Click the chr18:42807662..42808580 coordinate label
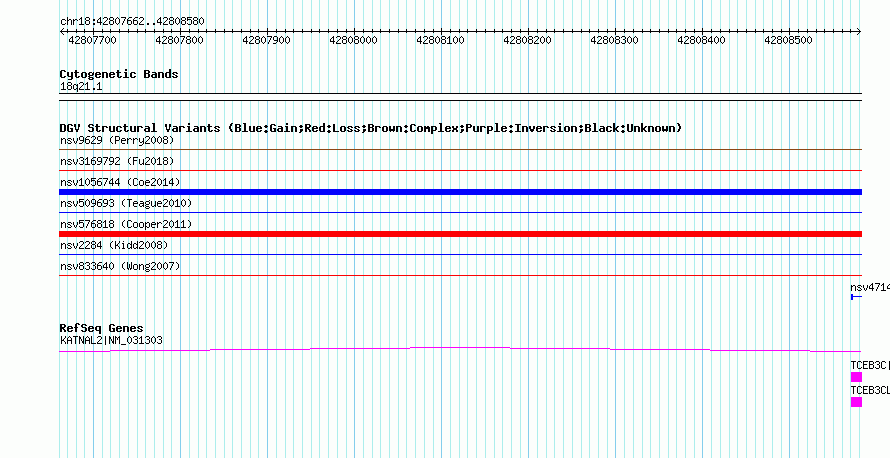This screenshot has height=458, width=890. coord(132,21)
